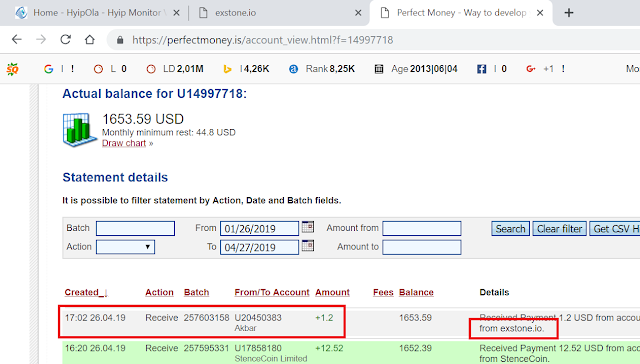Click the Google Plus +1 icon
640x364 pixels.
click(531, 69)
